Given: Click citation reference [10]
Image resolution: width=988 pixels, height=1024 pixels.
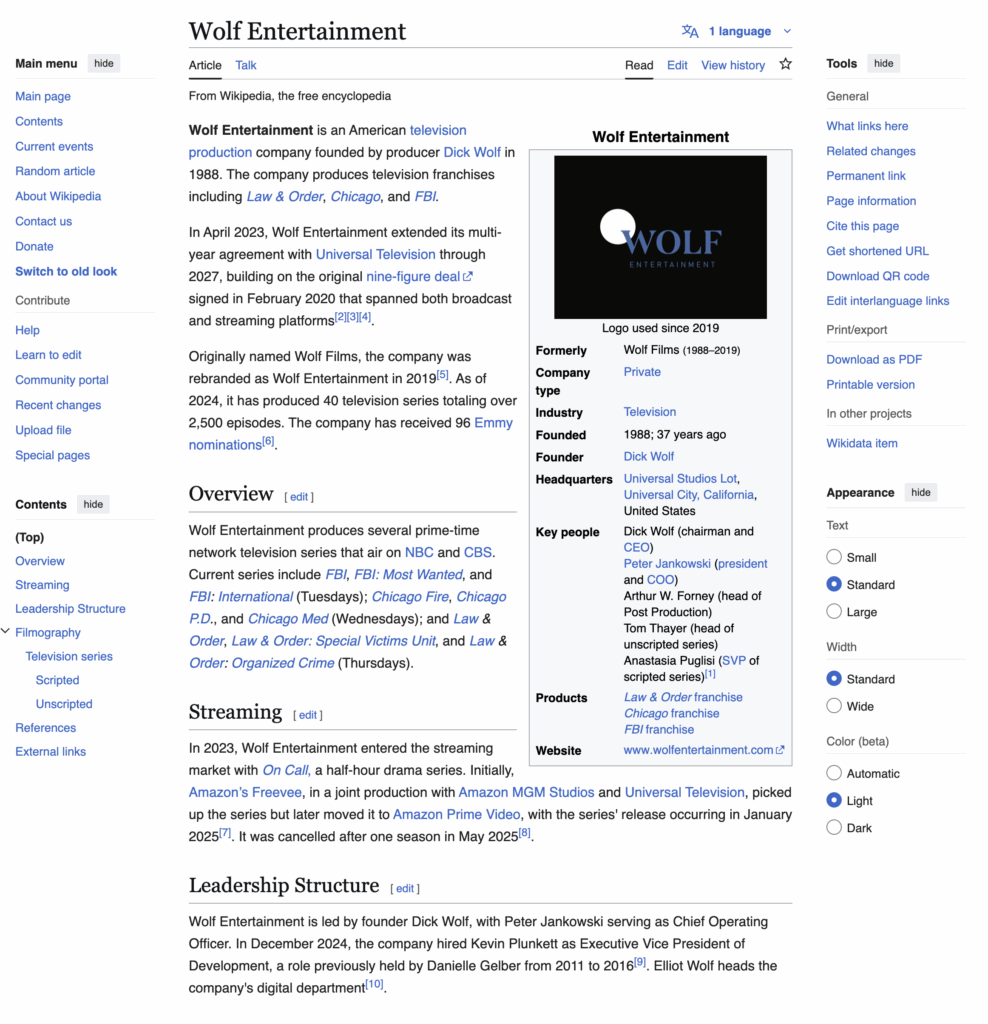Looking at the screenshot, I should [374, 984].
